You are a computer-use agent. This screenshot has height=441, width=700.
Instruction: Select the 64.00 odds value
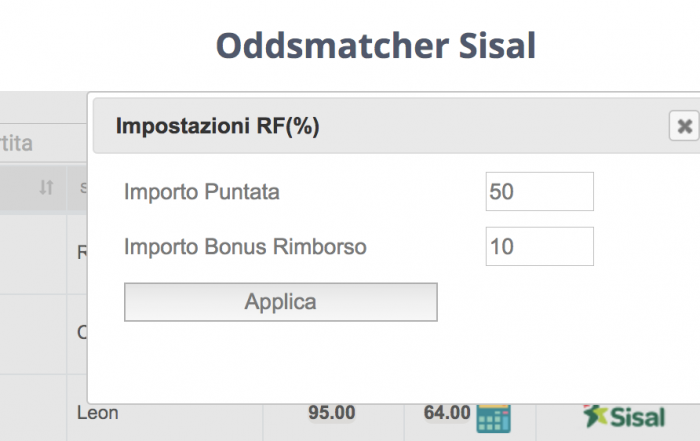point(447,412)
